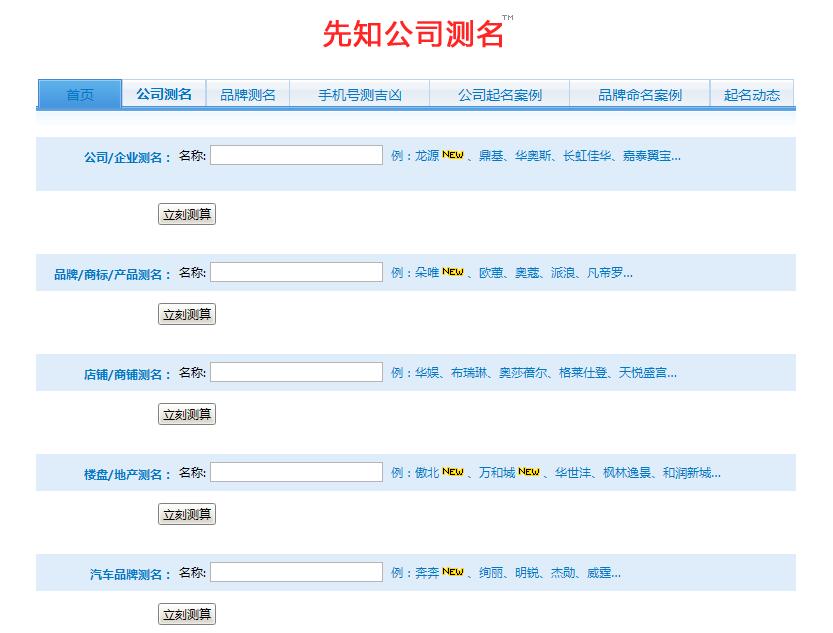833x633 pixels.
Task: Click the NEW badge beside 龙源
Action: 453,155
